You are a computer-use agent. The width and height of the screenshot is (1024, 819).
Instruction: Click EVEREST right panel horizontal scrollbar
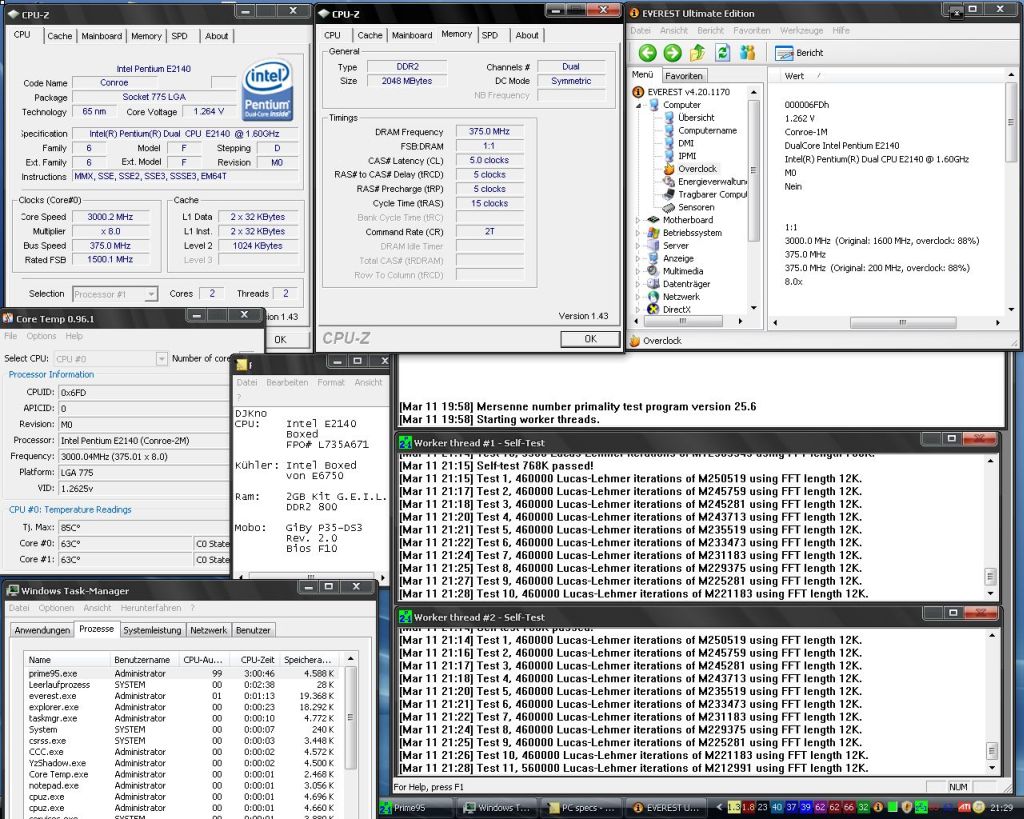point(903,322)
